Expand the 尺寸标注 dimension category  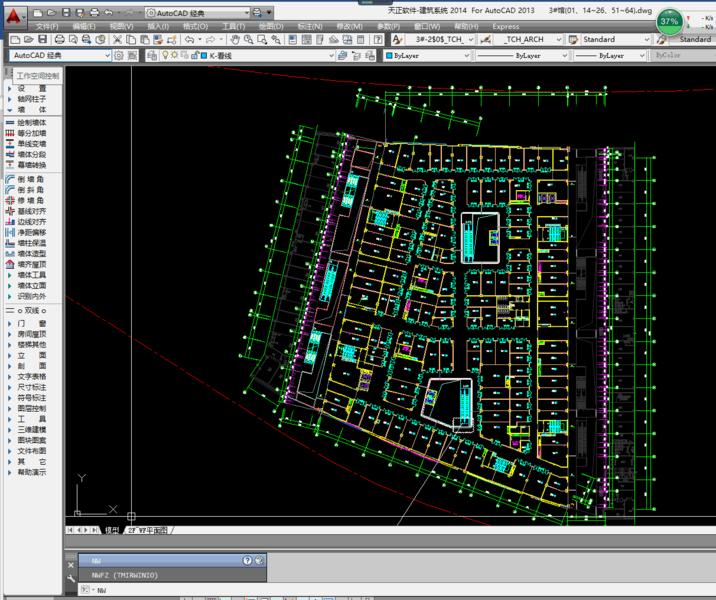click(x=32, y=387)
